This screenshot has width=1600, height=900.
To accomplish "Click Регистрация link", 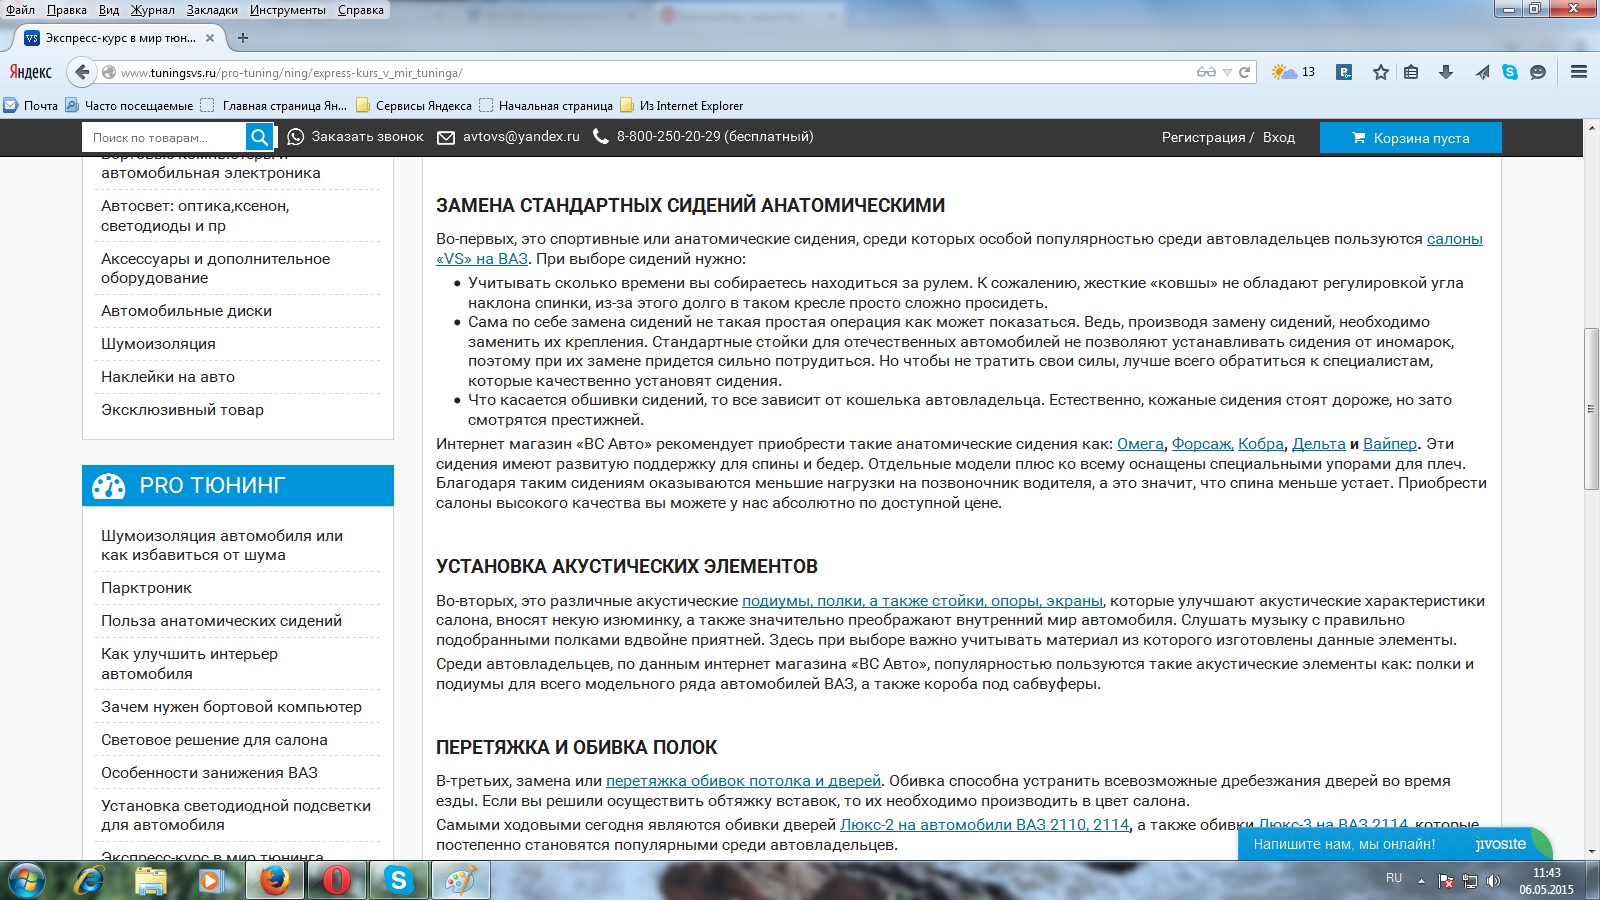I will 1204,137.
